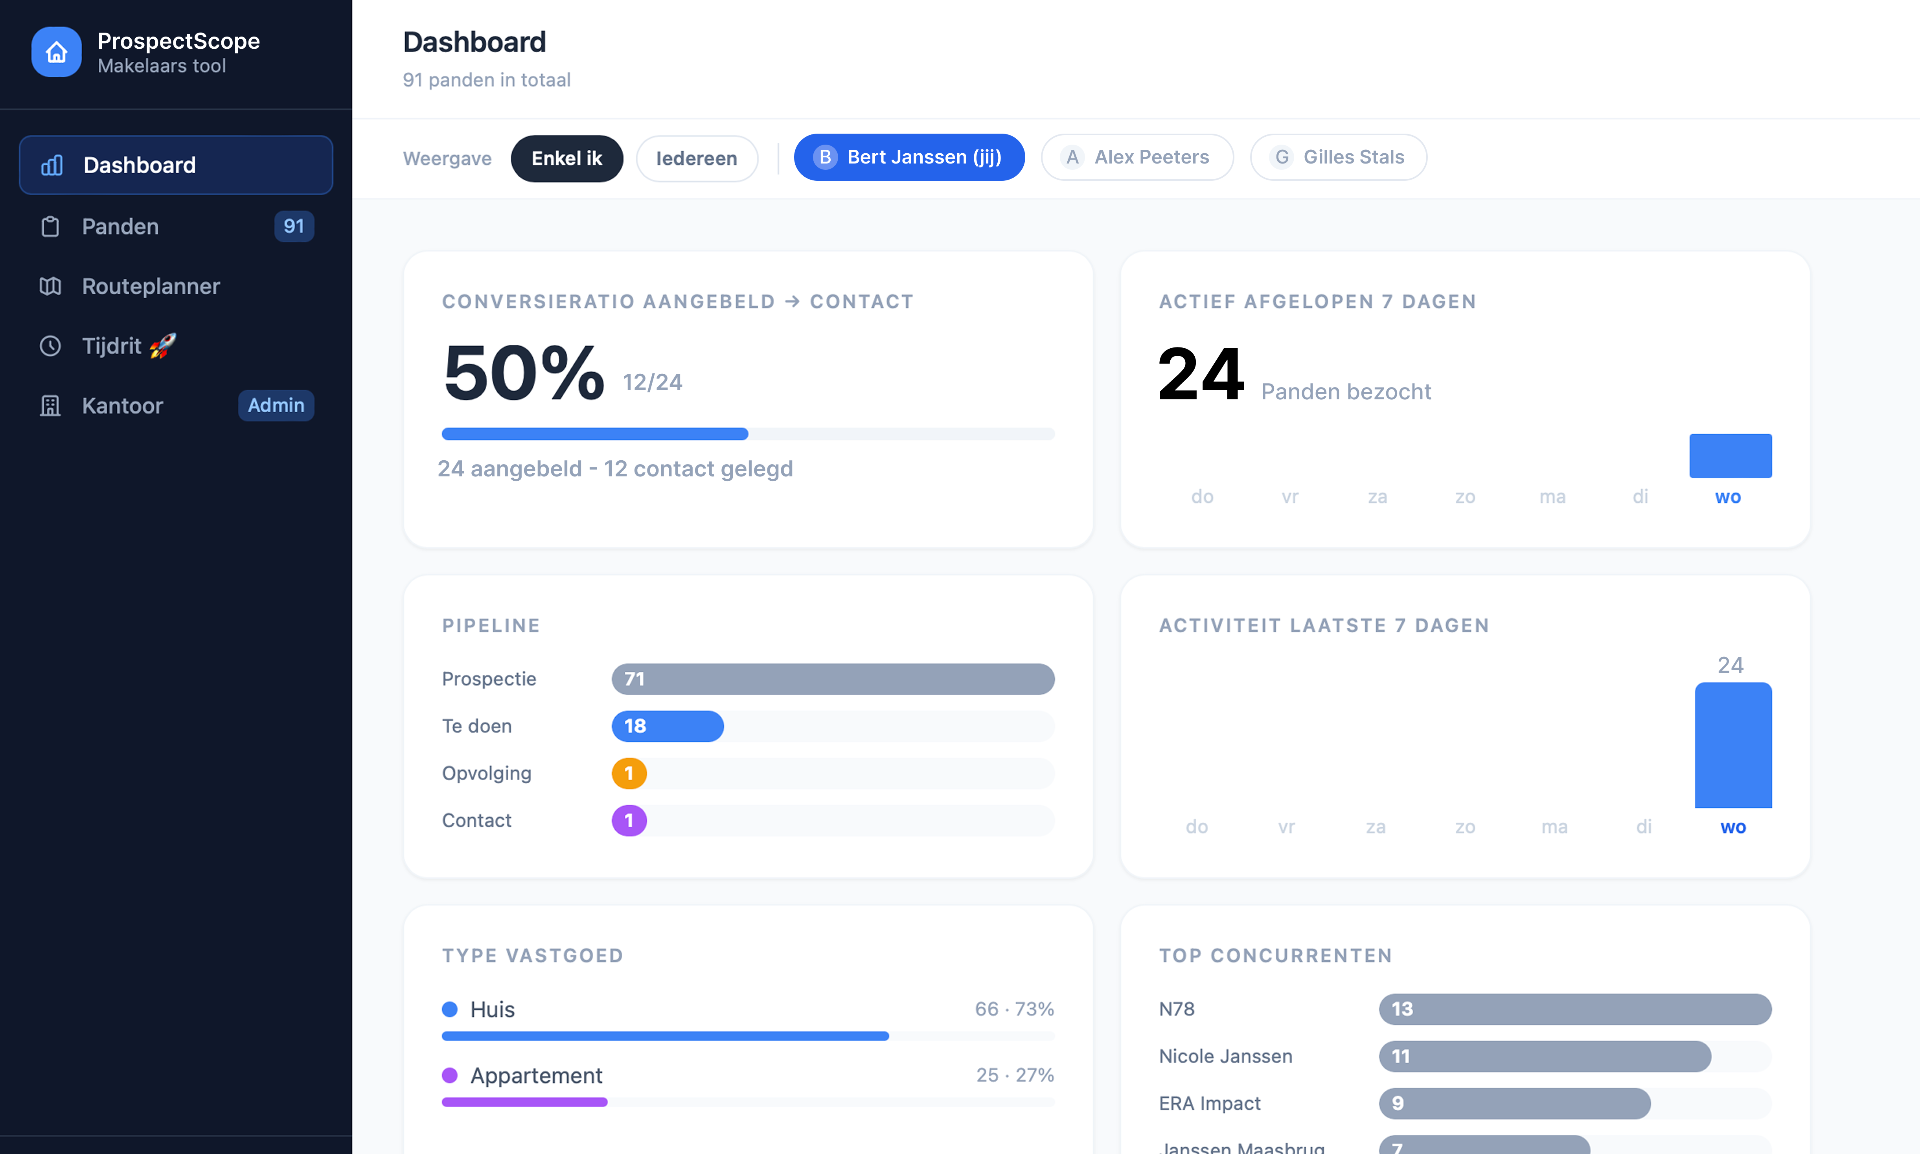Click Gilles Stals' avatar circle
This screenshot has height=1154, width=1920.
tap(1282, 157)
